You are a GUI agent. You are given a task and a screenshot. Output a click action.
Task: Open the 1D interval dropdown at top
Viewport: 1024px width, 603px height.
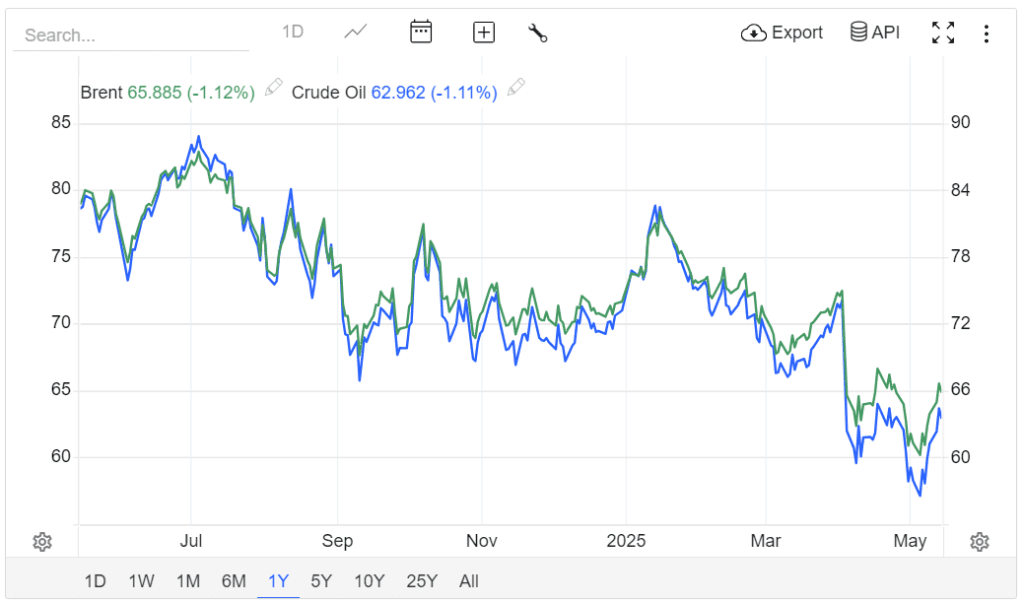click(x=292, y=32)
